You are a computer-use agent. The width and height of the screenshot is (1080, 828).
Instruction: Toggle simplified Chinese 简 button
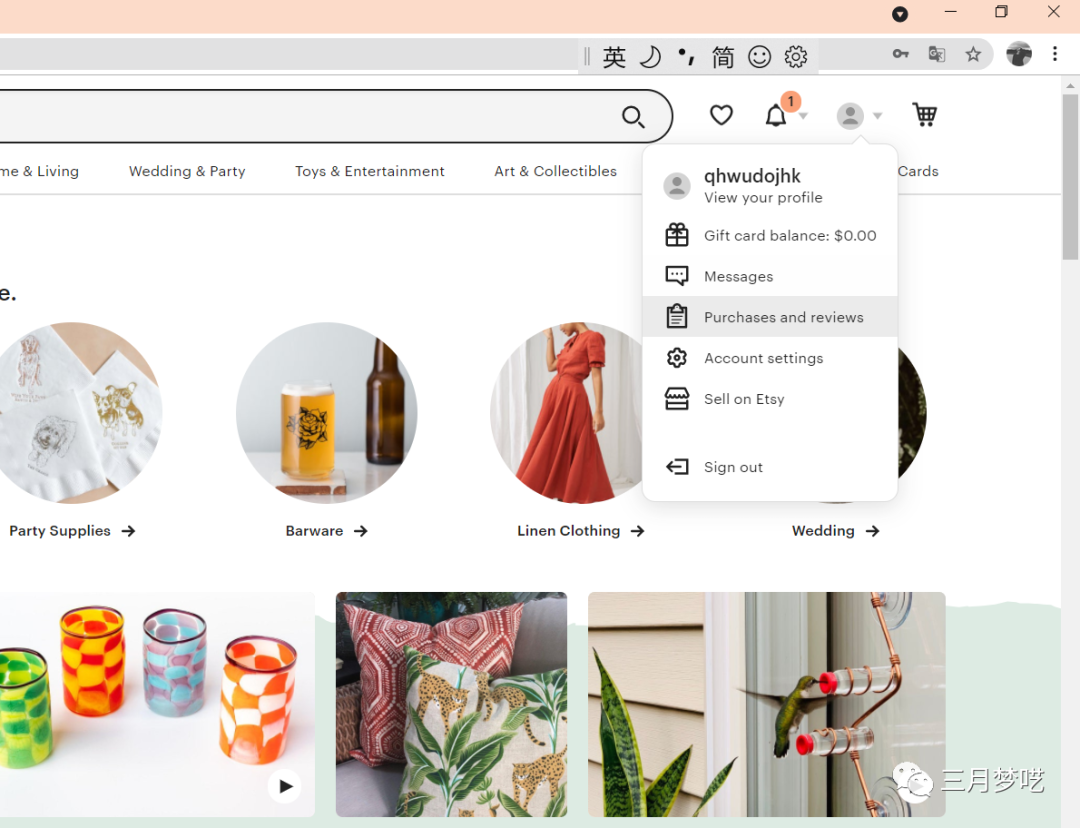(x=723, y=56)
